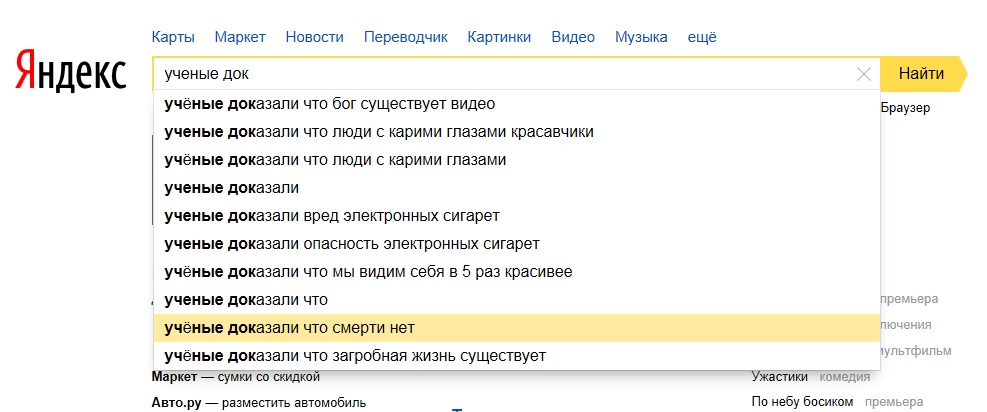Open the Картинки service link
This screenshot has width=987, height=412.
499,37
